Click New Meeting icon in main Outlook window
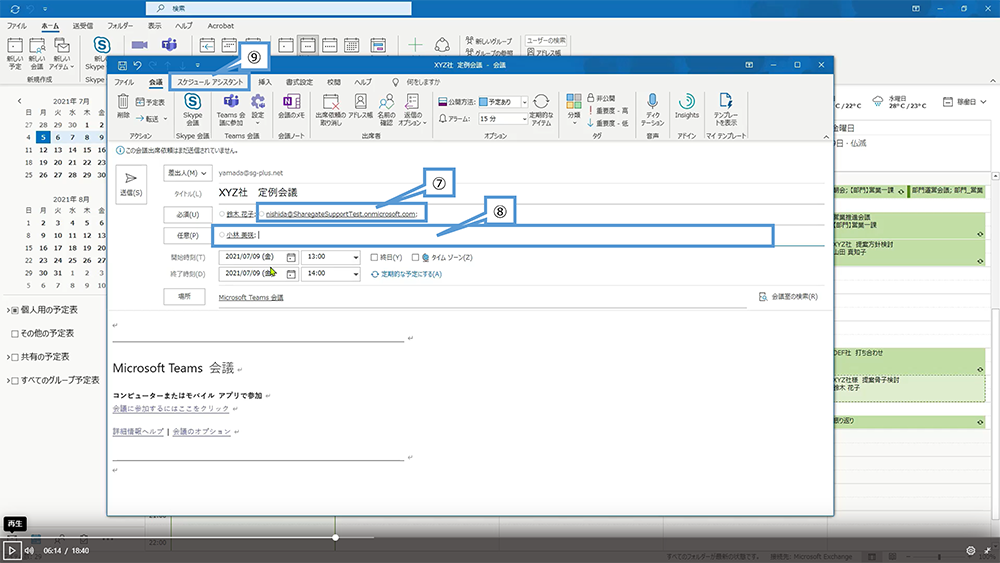Image resolution: width=1000 pixels, height=563 pixels. [38, 45]
